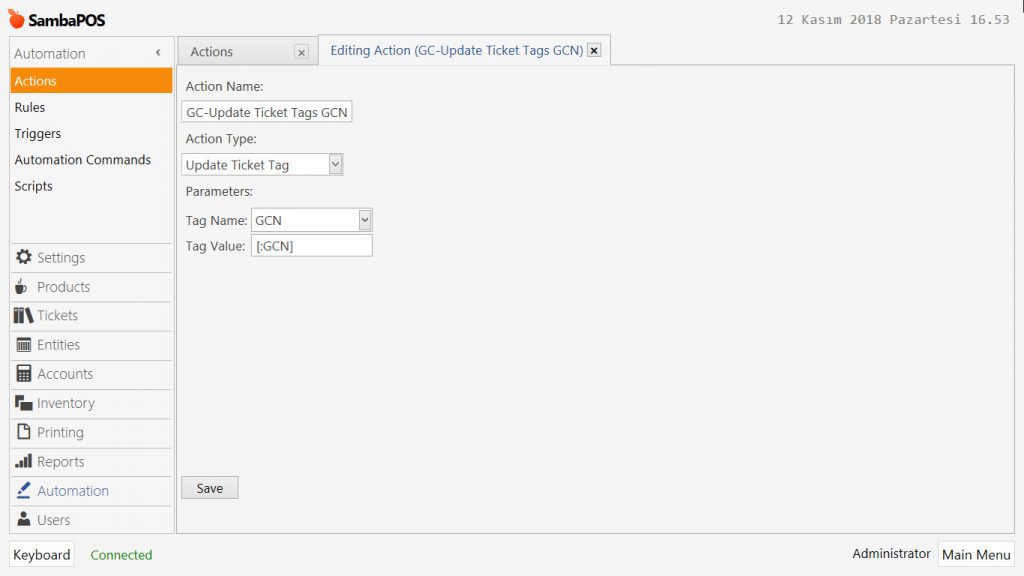
Task: Click the Products coffee cup icon
Action: point(22,287)
